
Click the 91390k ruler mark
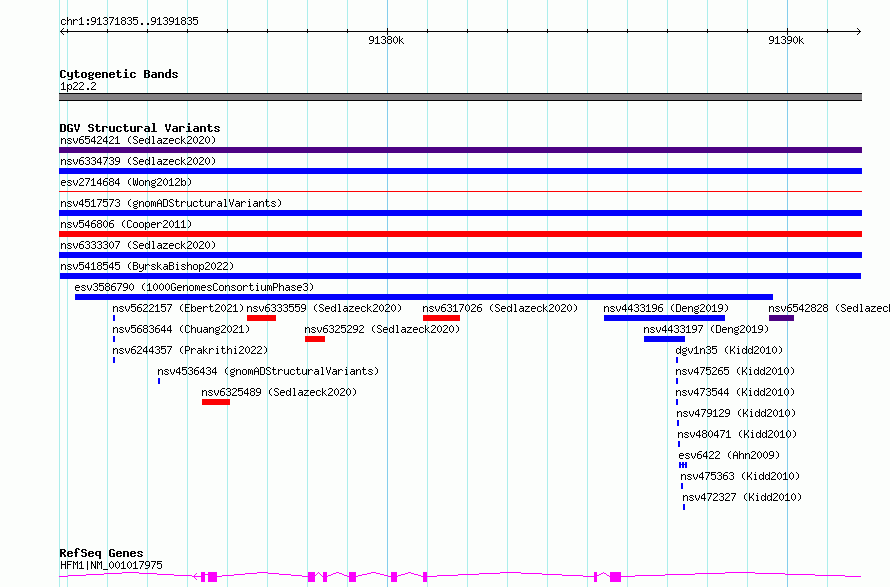[786, 40]
